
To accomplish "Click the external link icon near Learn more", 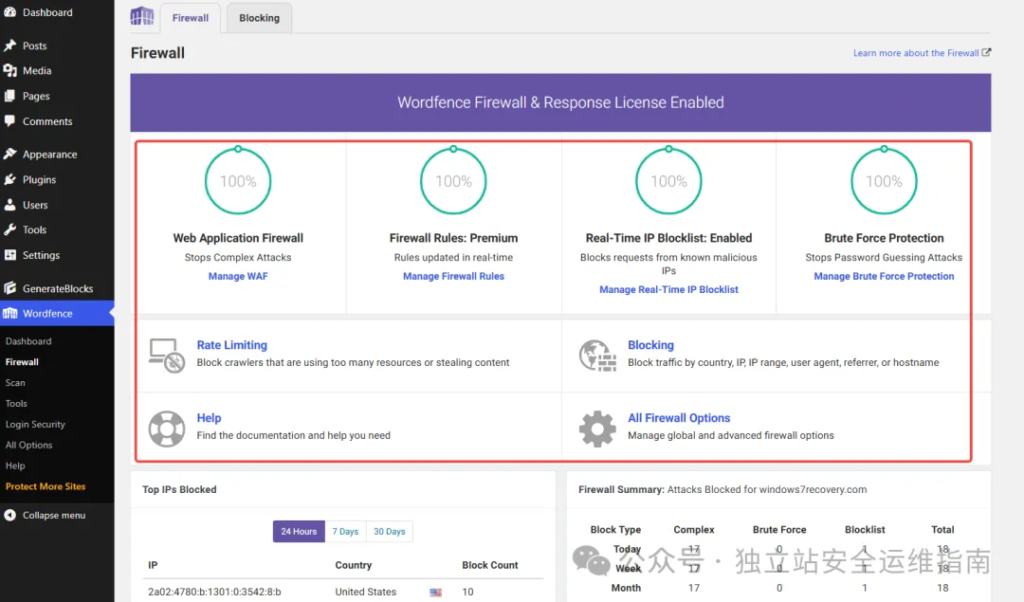I will point(986,52).
